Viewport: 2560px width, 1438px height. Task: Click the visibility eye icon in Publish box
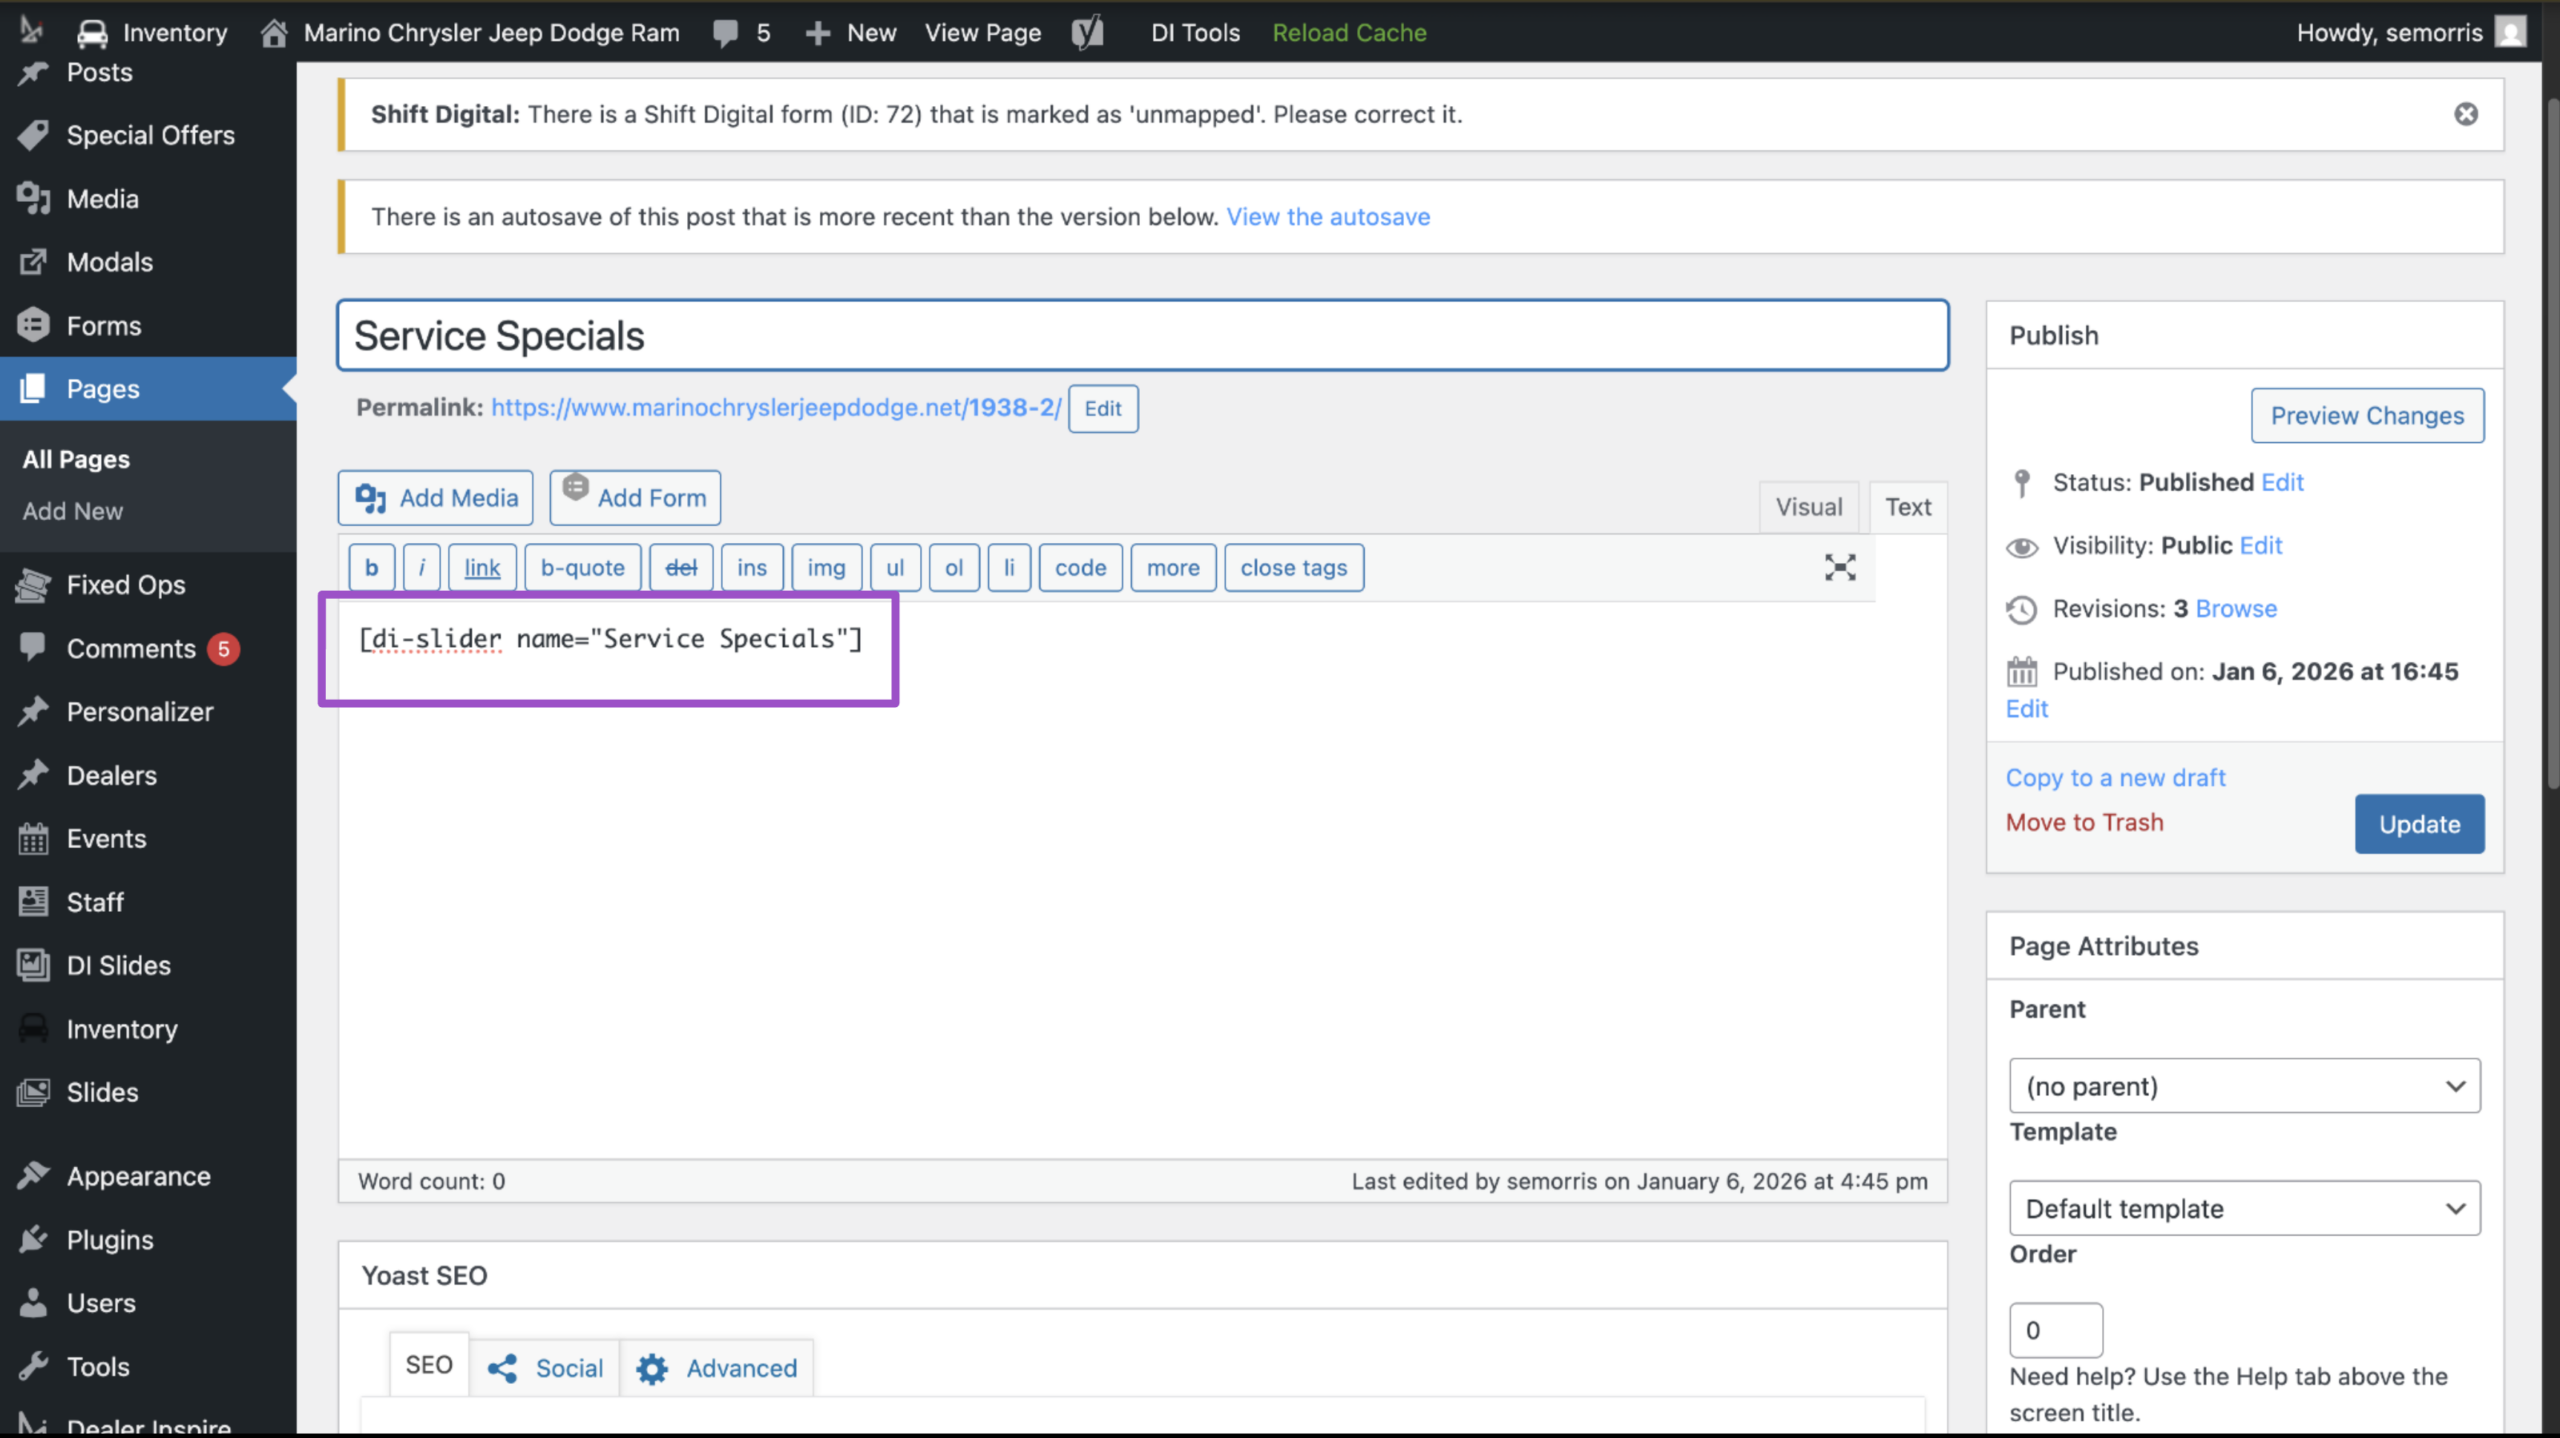coord(2022,546)
